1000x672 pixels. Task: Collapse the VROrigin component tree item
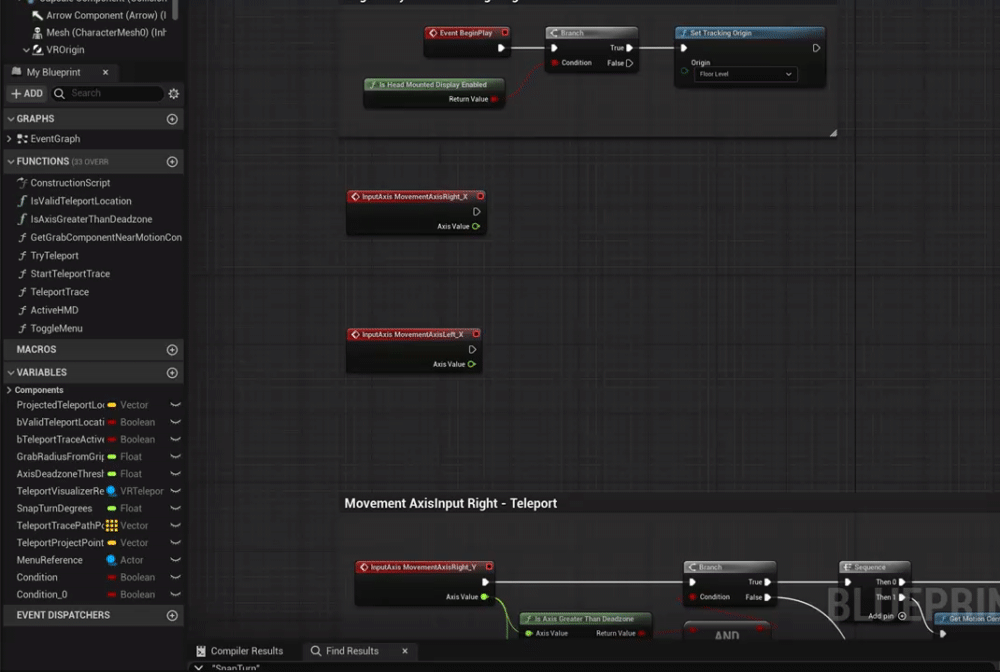click(26, 50)
